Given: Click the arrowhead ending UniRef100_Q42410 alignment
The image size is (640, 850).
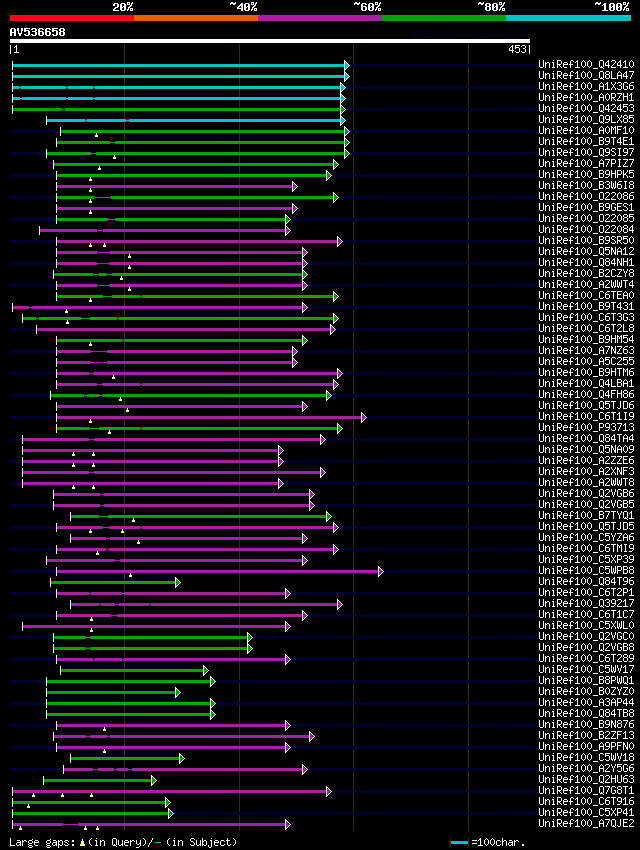Looking at the screenshot, I should point(347,66).
